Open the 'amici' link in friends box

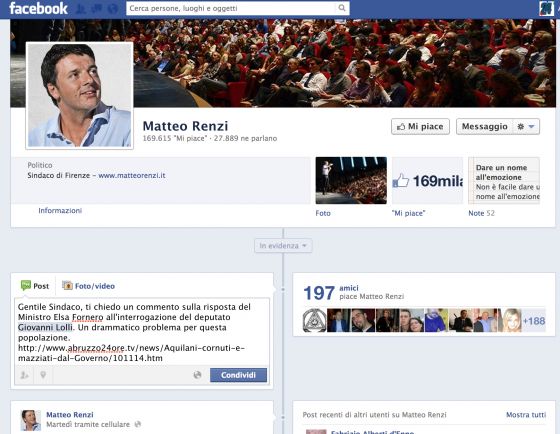(349, 288)
